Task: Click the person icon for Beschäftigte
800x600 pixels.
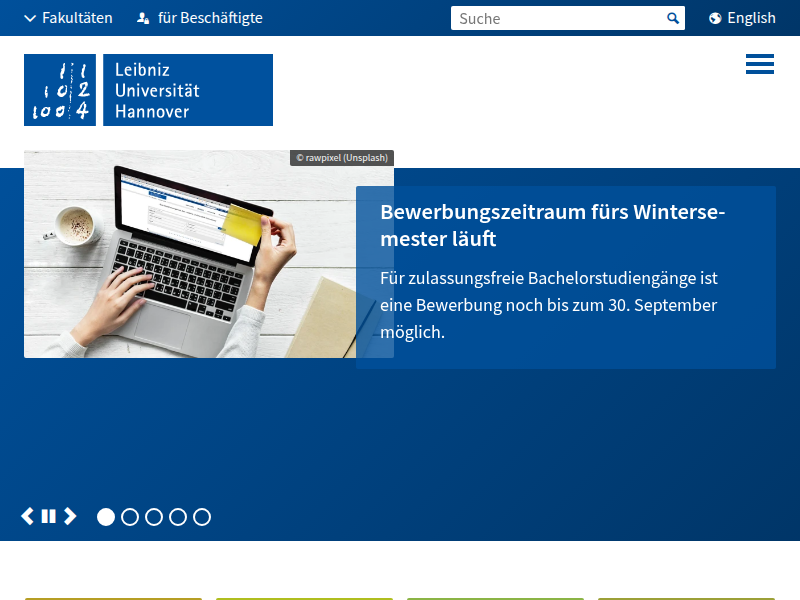Action: [x=143, y=18]
